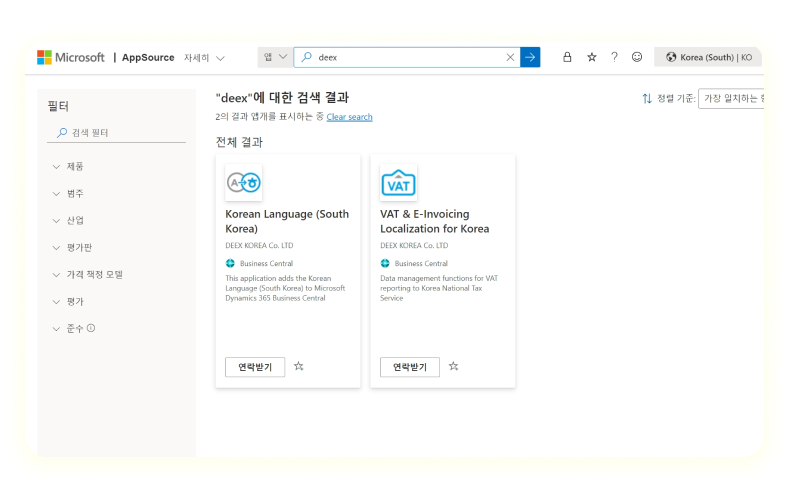790x500 pixels.
Task: Click the deex search input field
Action: (x=408, y=57)
